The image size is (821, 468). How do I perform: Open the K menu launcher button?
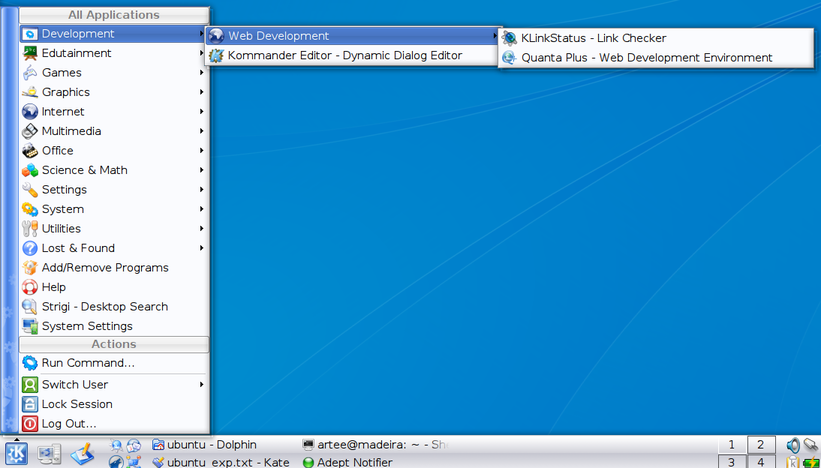16,453
